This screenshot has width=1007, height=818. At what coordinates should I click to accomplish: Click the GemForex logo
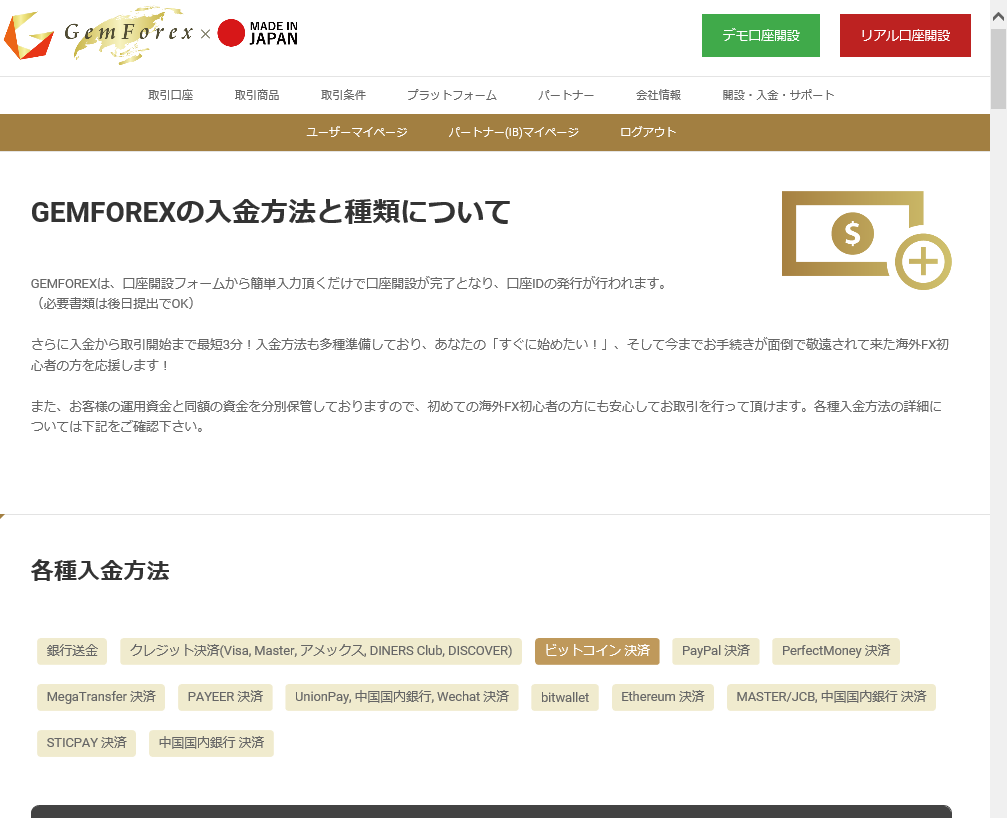pos(100,35)
